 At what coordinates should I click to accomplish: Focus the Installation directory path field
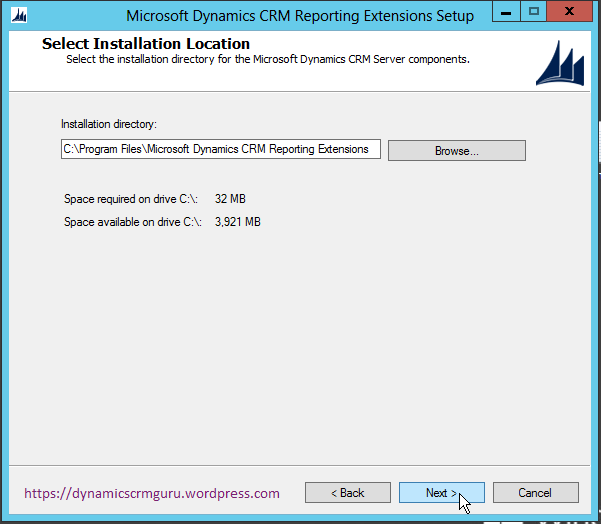click(220, 150)
